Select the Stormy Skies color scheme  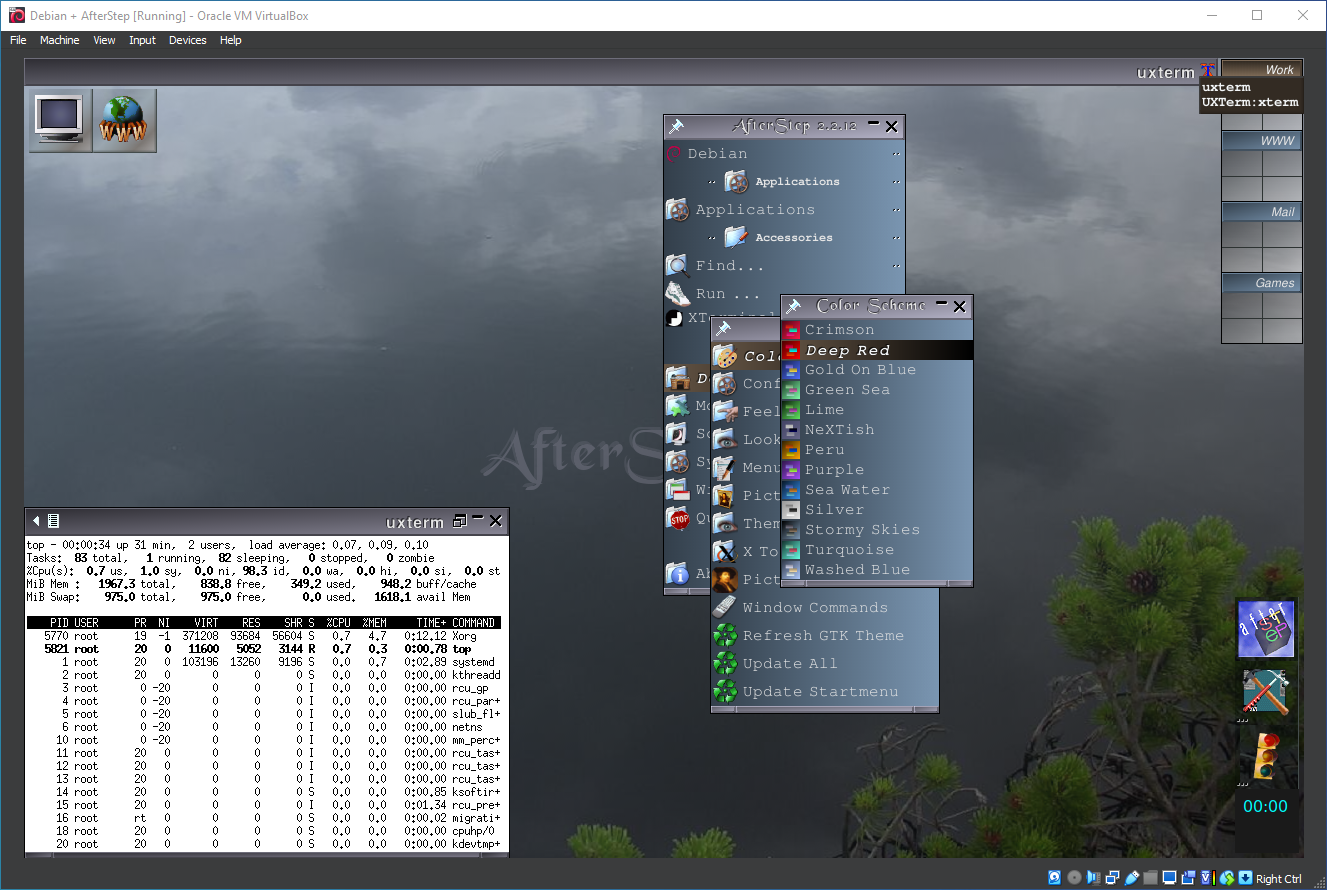pos(861,530)
